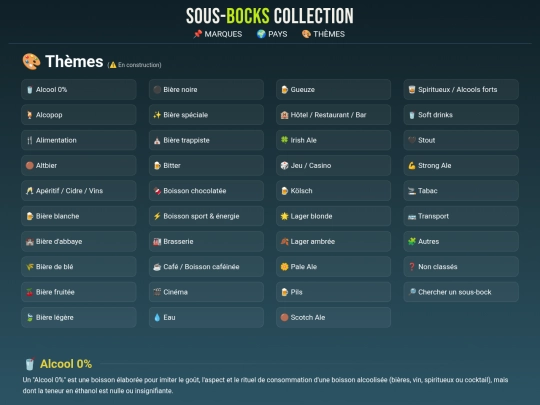
Task: Choose the Irish Ale theme
Action: pyautogui.click(x=333, y=140)
